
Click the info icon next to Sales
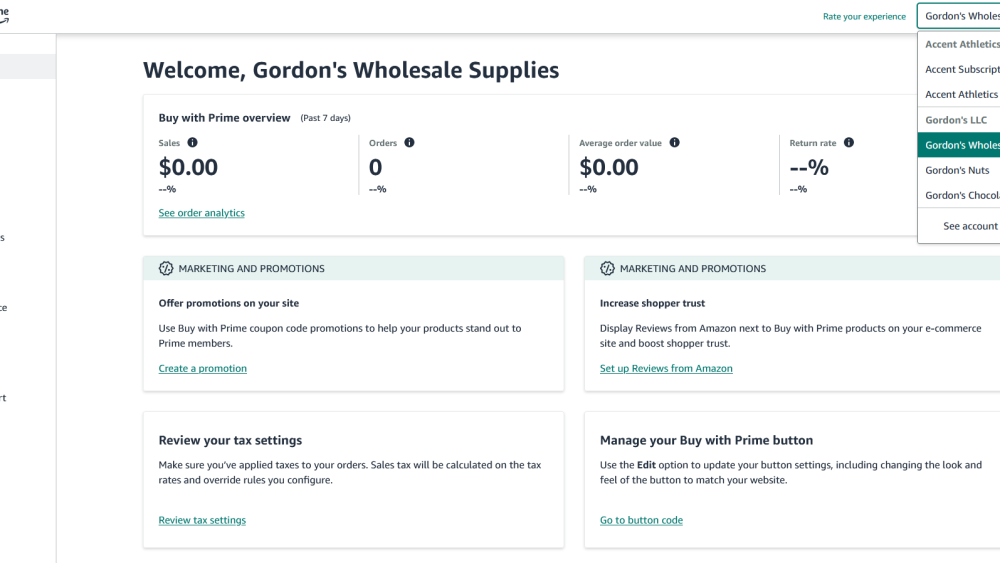(x=192, y=143)
